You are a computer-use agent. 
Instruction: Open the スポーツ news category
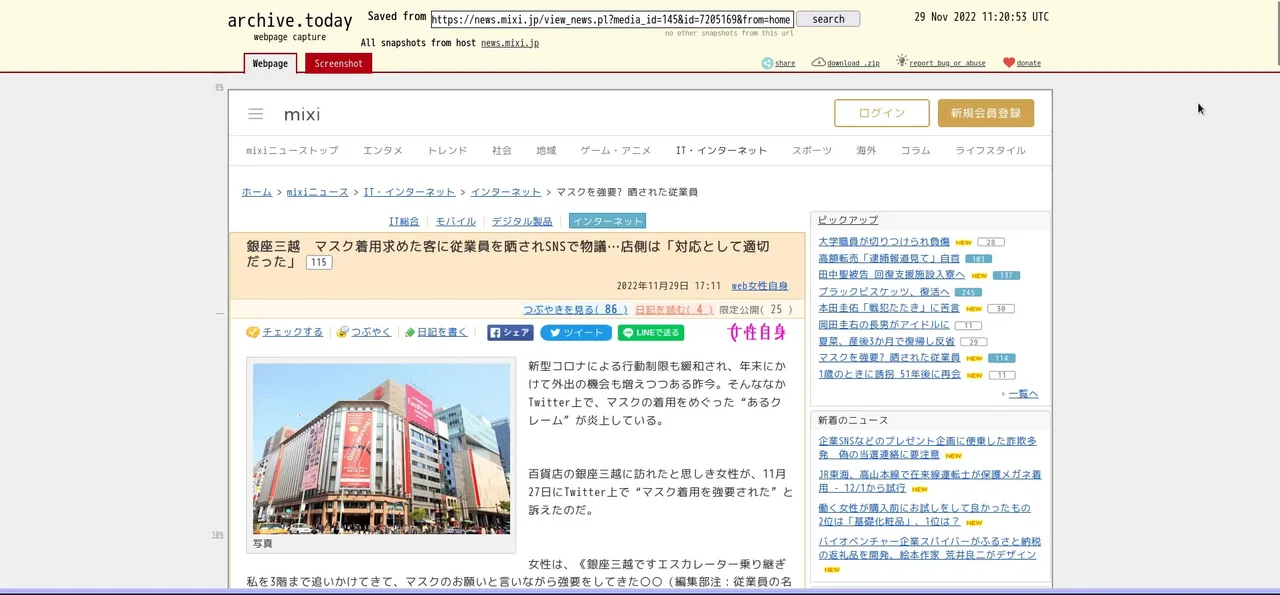(811, 151)
